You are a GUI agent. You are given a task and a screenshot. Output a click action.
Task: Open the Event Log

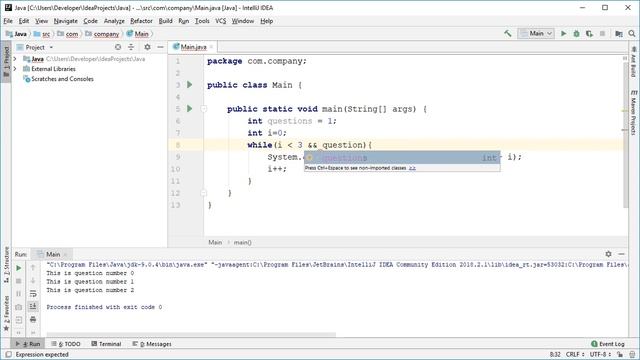pyautogui.click(x=608, y=344)
